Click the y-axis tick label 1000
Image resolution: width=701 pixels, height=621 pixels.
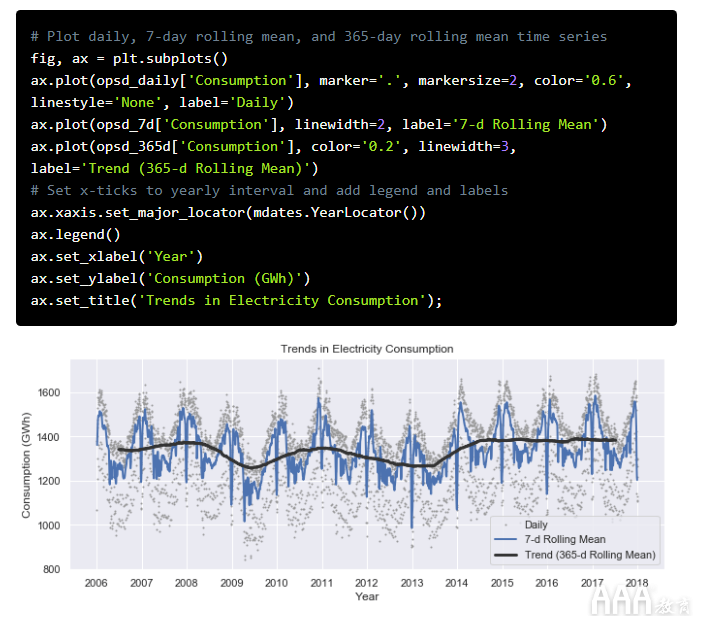coord(49,525)
